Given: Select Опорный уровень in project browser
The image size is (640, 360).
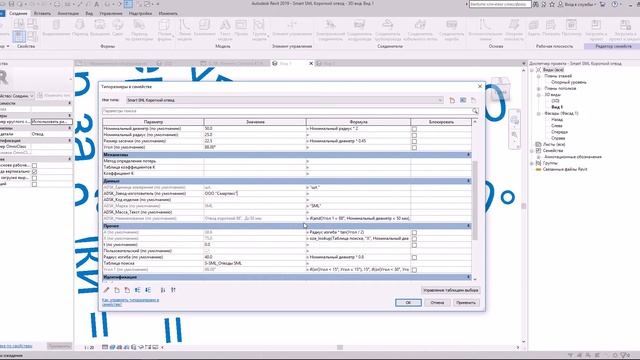Looking at the screenshot, I should point(568,82).
